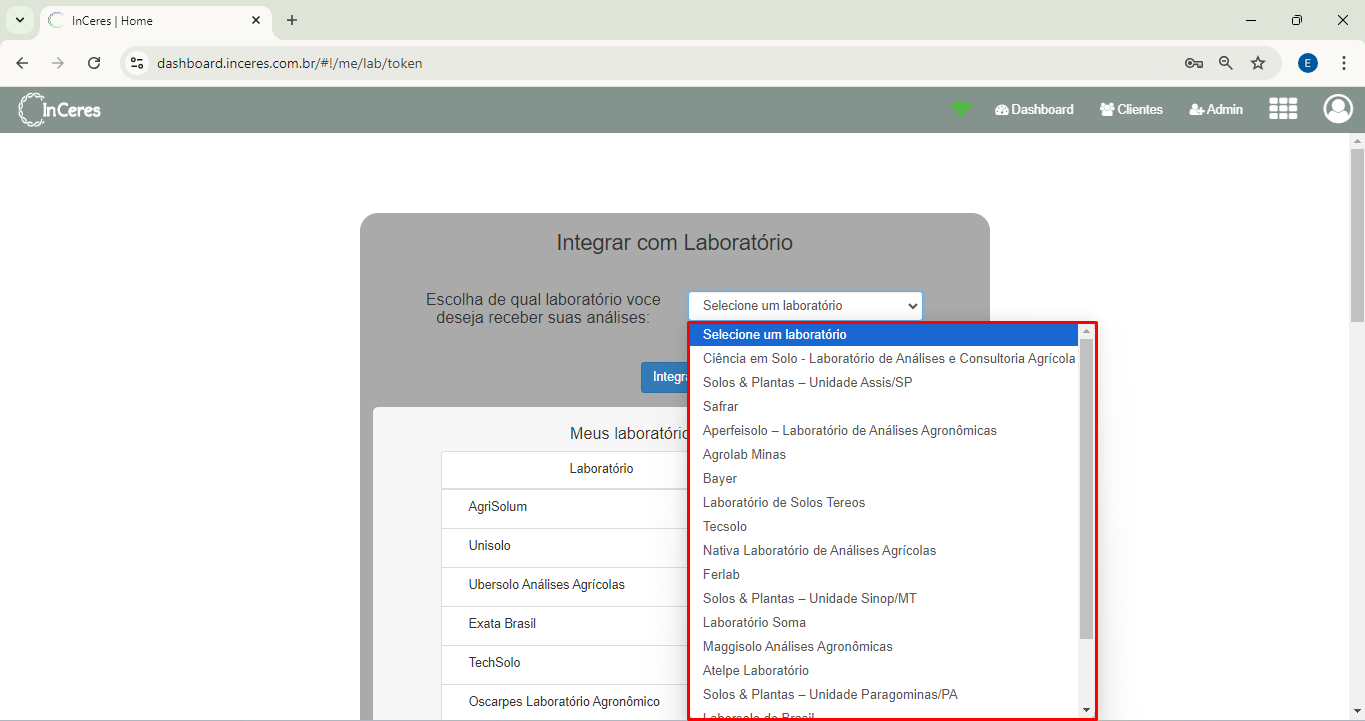Select Atelpe Laboratório option

click(x=884, y=670)
